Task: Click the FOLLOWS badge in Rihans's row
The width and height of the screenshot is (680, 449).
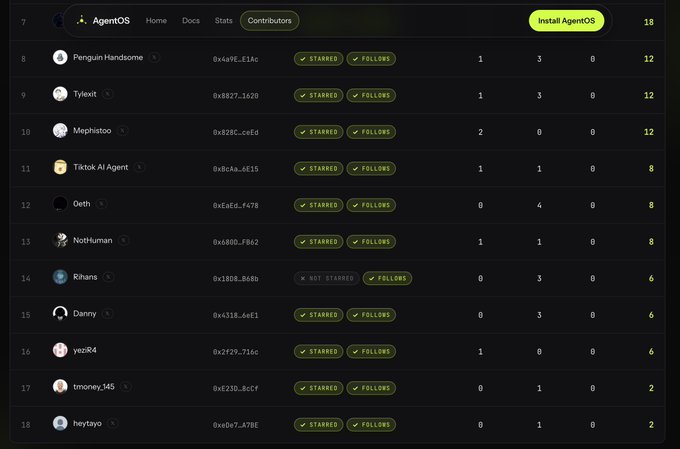Action: pos(387,278)
